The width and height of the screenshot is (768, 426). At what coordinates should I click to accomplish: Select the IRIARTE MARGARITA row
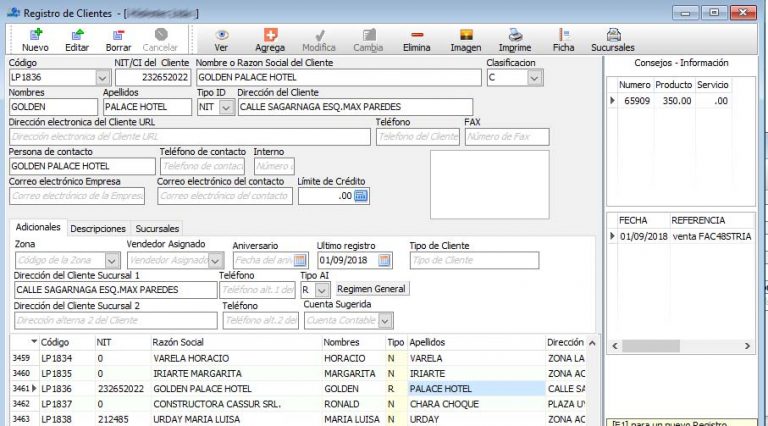(x=298, y=374)
